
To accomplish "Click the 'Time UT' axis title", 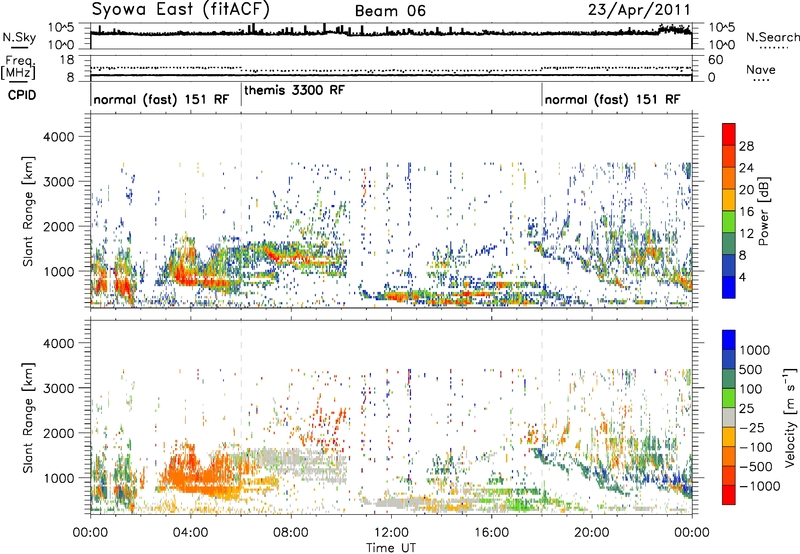I will [x=391, y=548].
